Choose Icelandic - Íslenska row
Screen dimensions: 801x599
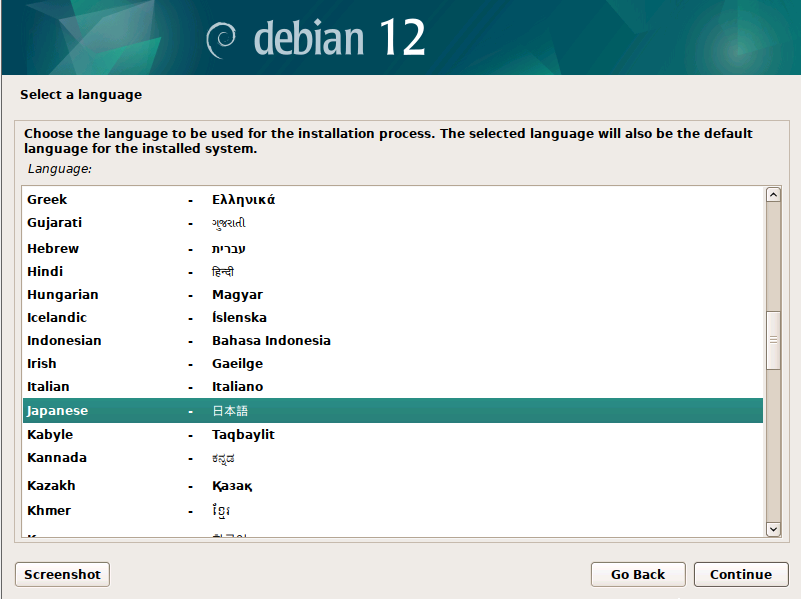393,318
